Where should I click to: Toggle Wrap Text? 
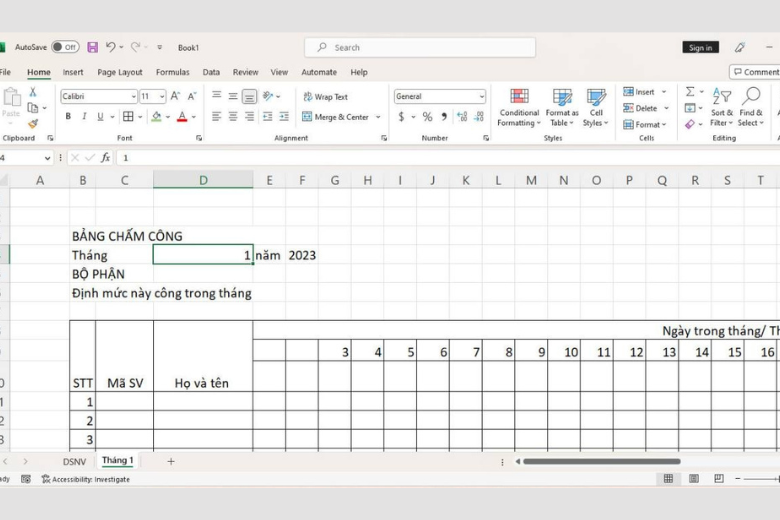coord(325,97)
